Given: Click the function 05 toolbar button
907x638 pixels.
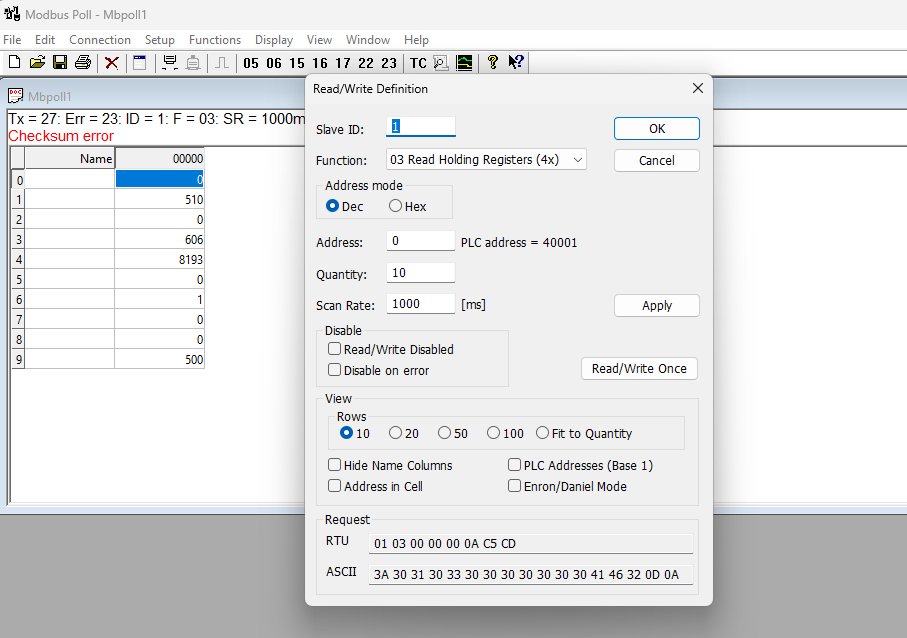Looking at the screenshot, I should tap(250, 63).
